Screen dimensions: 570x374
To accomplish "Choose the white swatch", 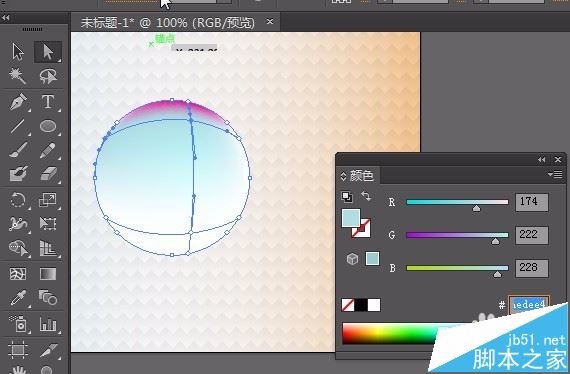I will click(x=374, y=305).
